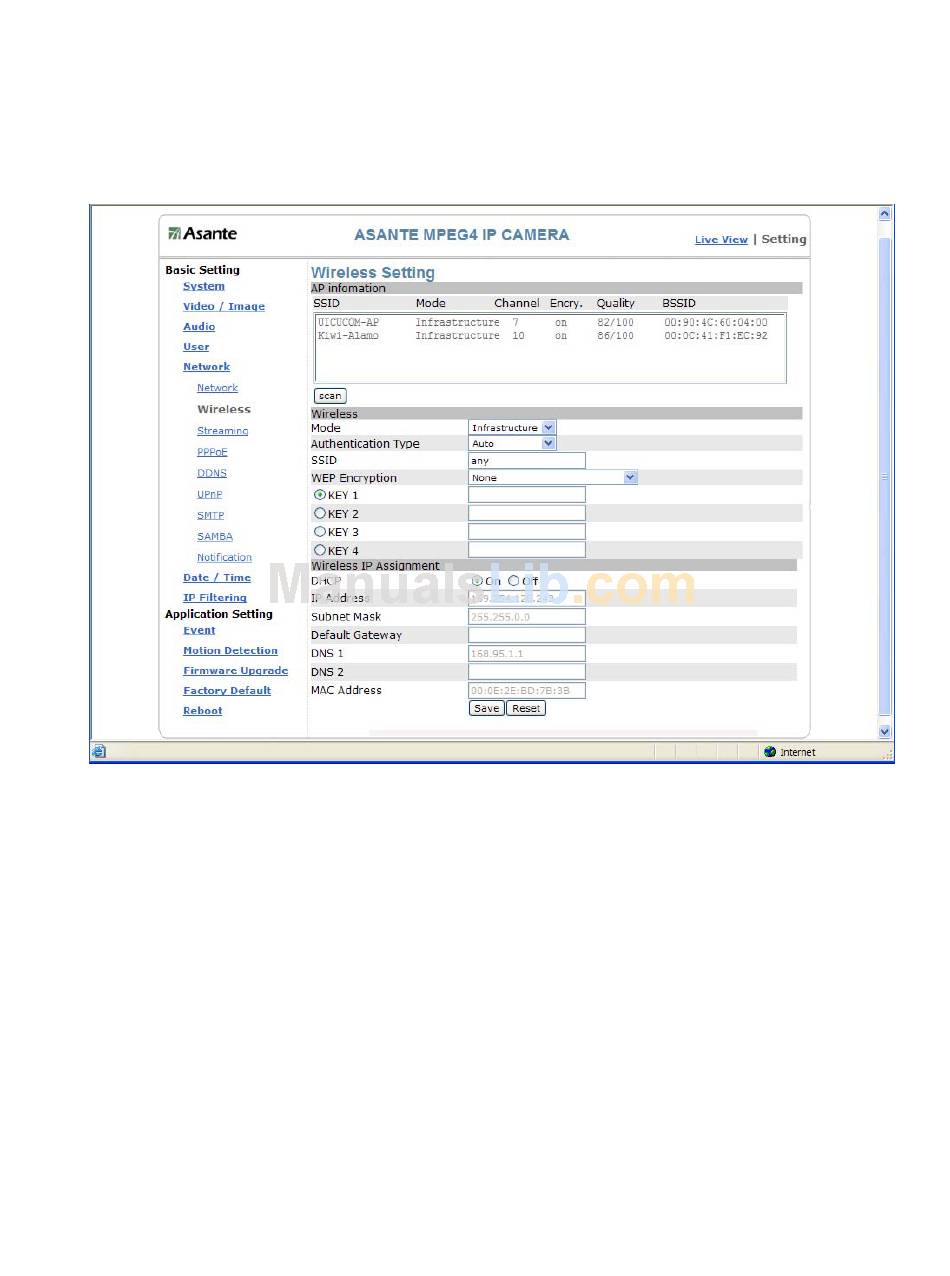The height and width of the screenshot is (1276, 950).
Task: Click BSSID 00:90:4C:60:04:00 text
Action: point(716,323)
